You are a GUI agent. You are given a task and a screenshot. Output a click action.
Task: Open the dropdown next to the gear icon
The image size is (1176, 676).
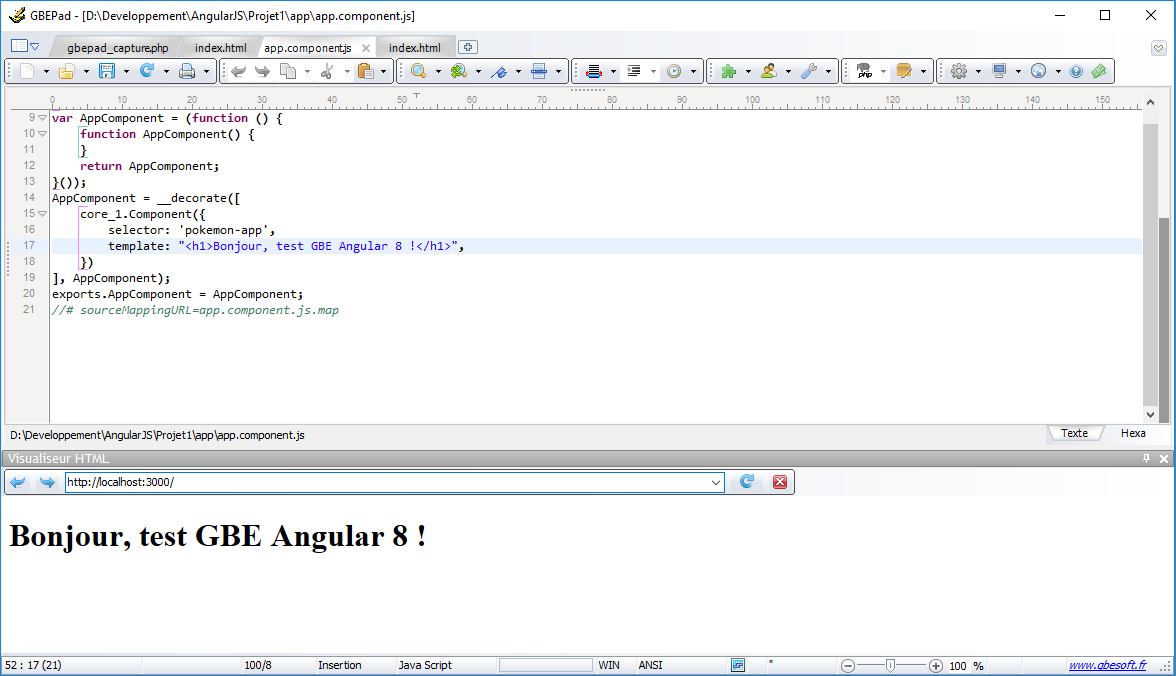pos(978,72)
